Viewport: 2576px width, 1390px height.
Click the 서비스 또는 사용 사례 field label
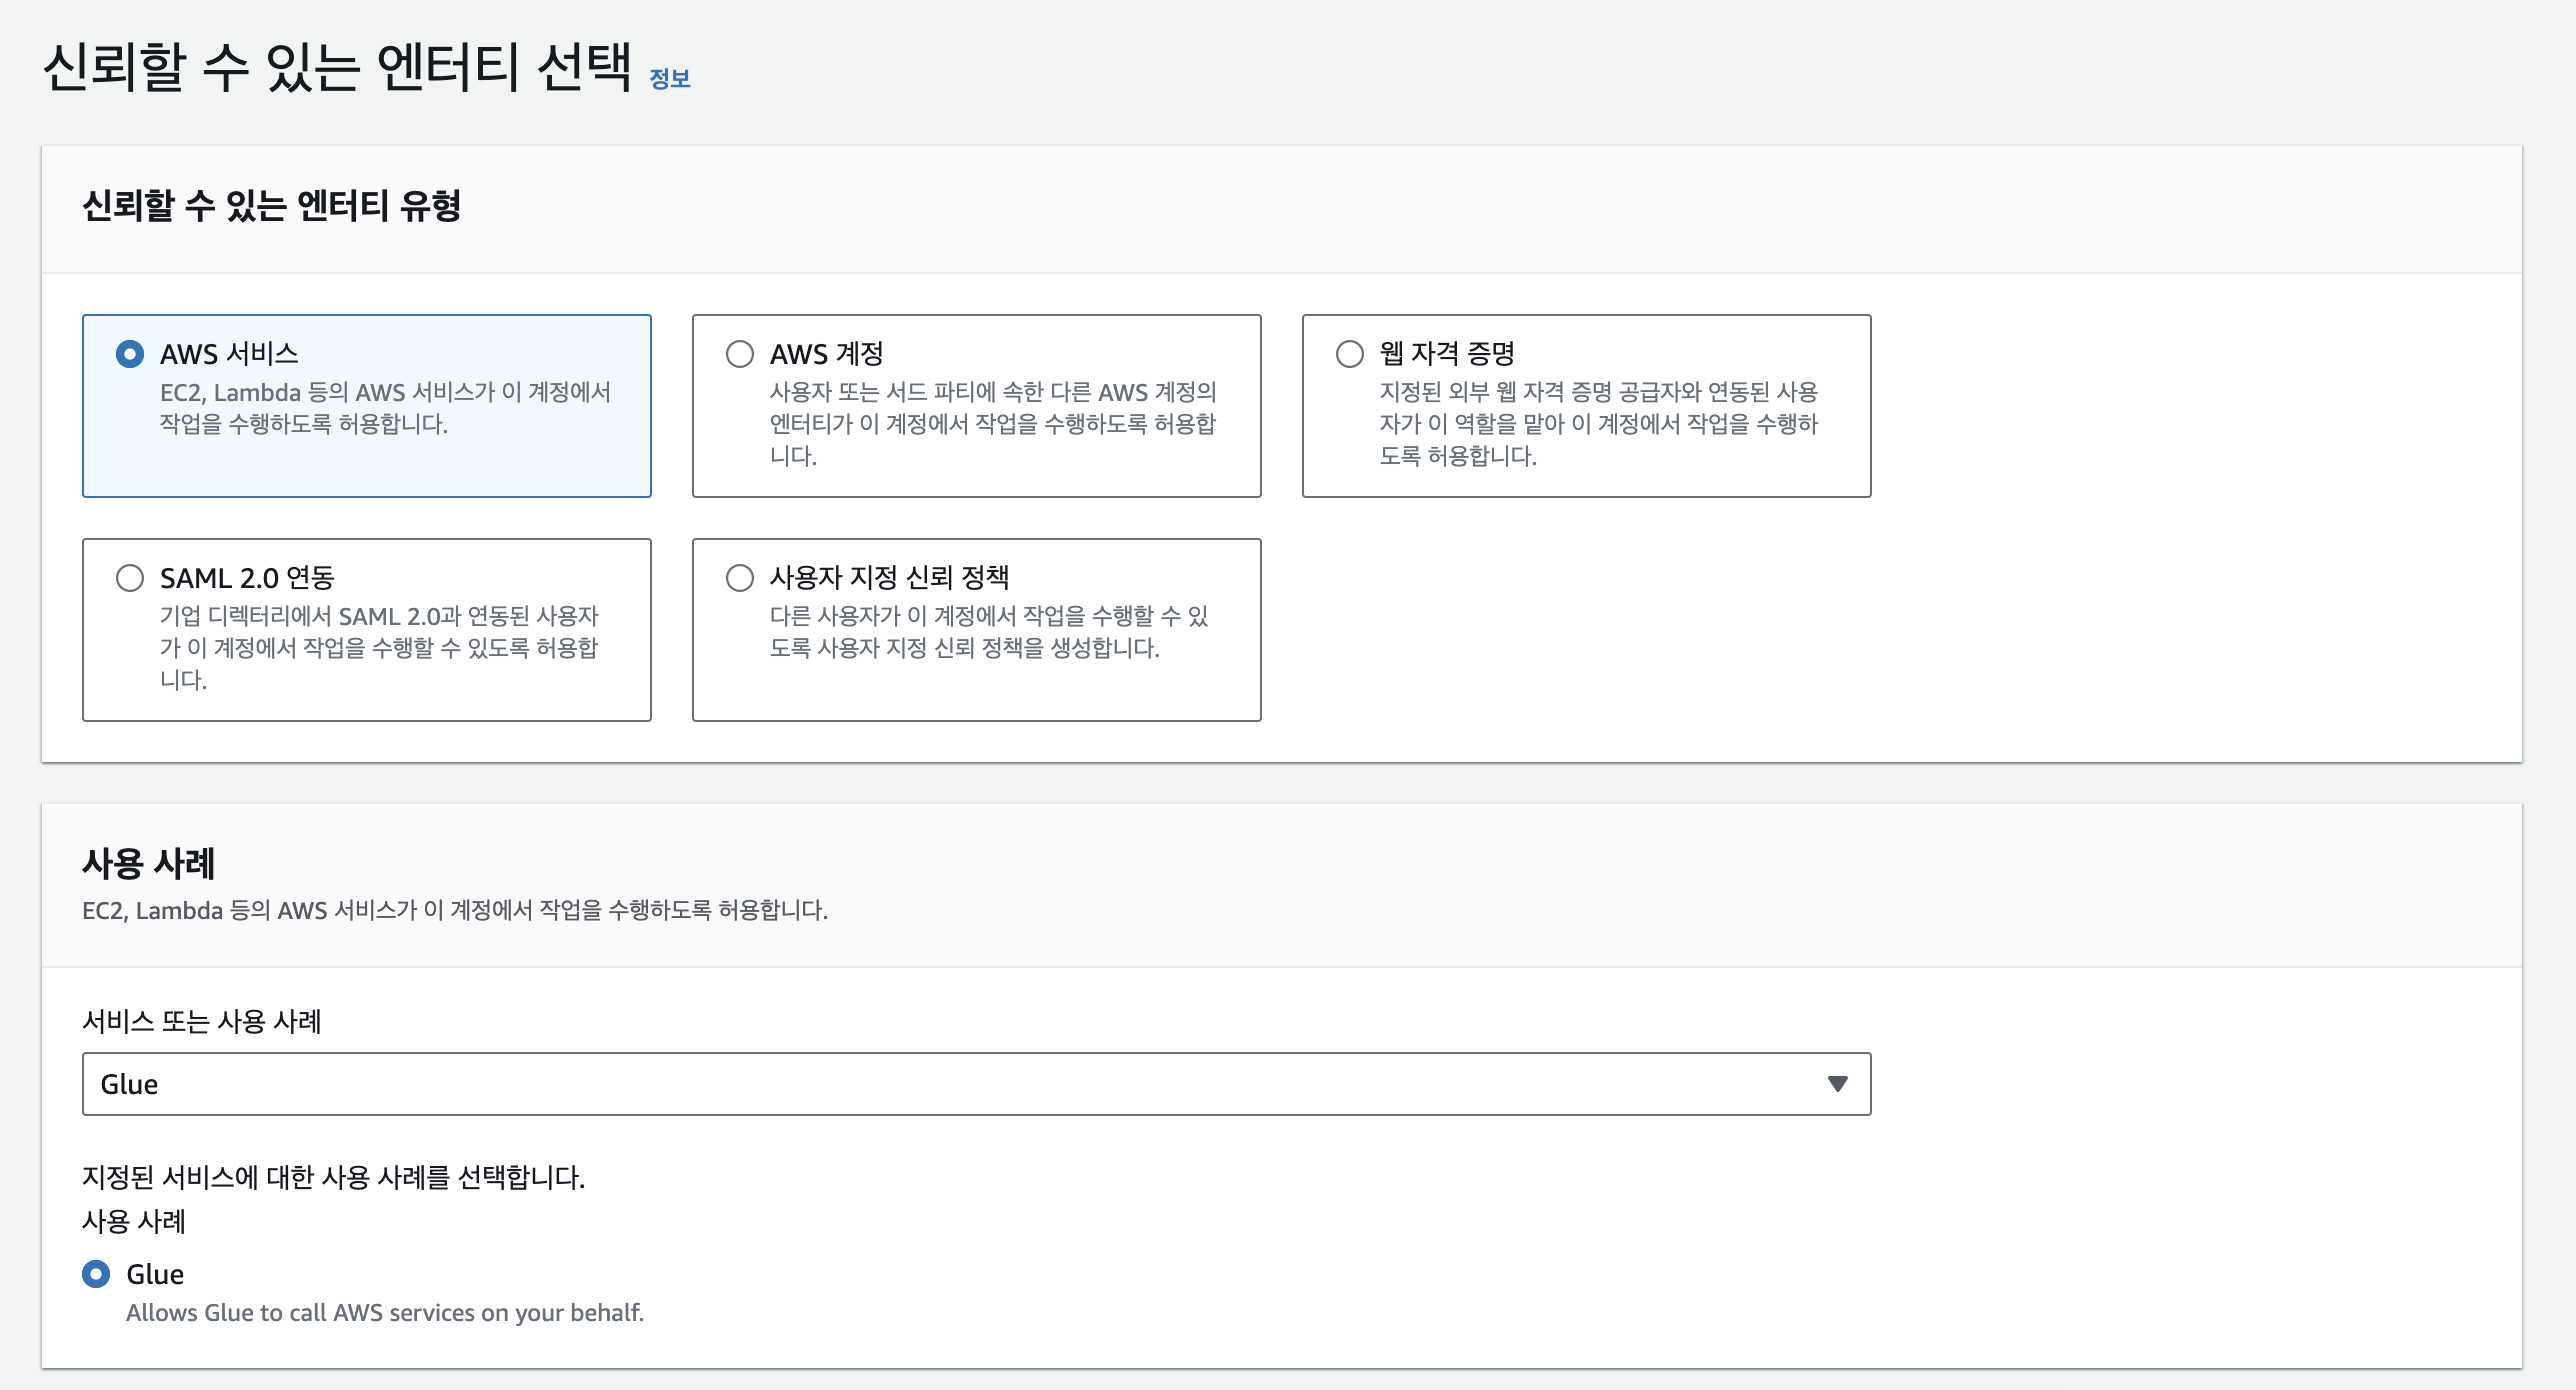(202, 1021)
